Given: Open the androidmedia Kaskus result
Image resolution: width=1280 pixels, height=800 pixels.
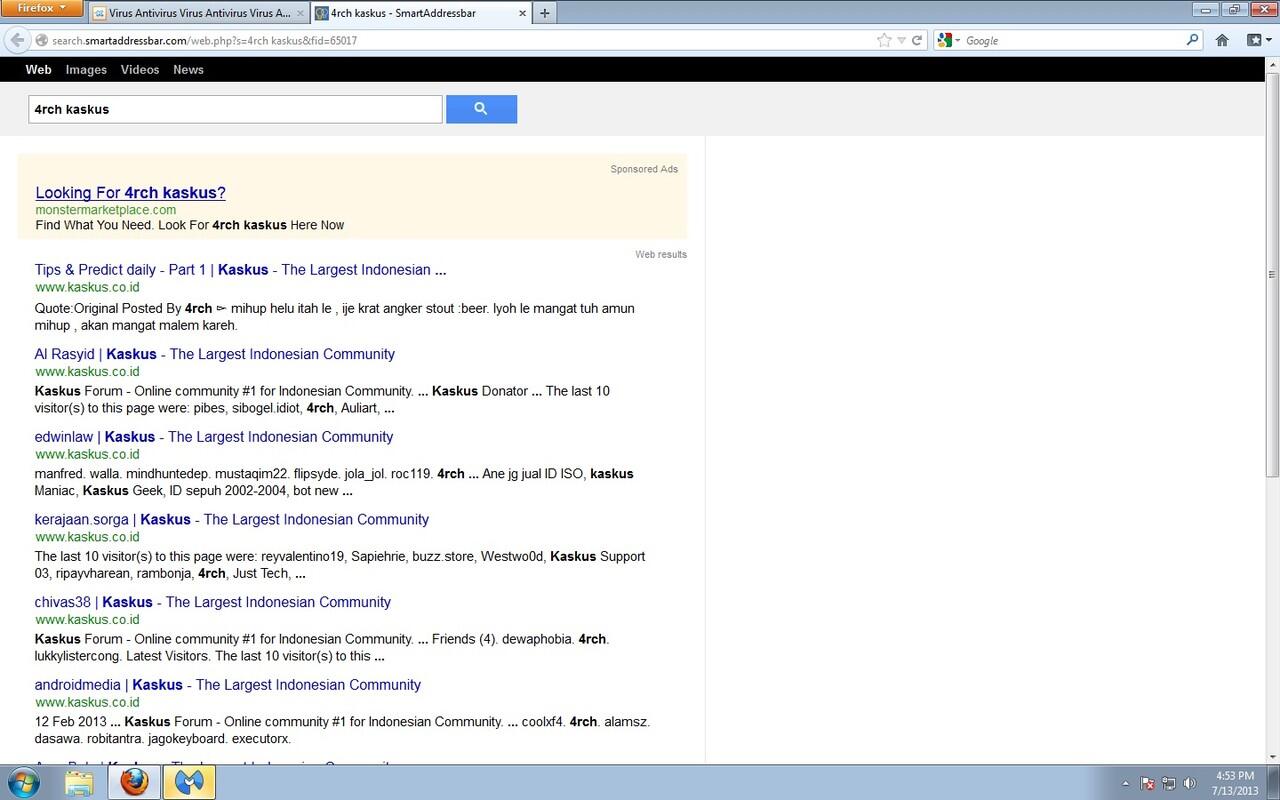Looking at the screenshot, I should pyautogui.click(x=227, y=685).
